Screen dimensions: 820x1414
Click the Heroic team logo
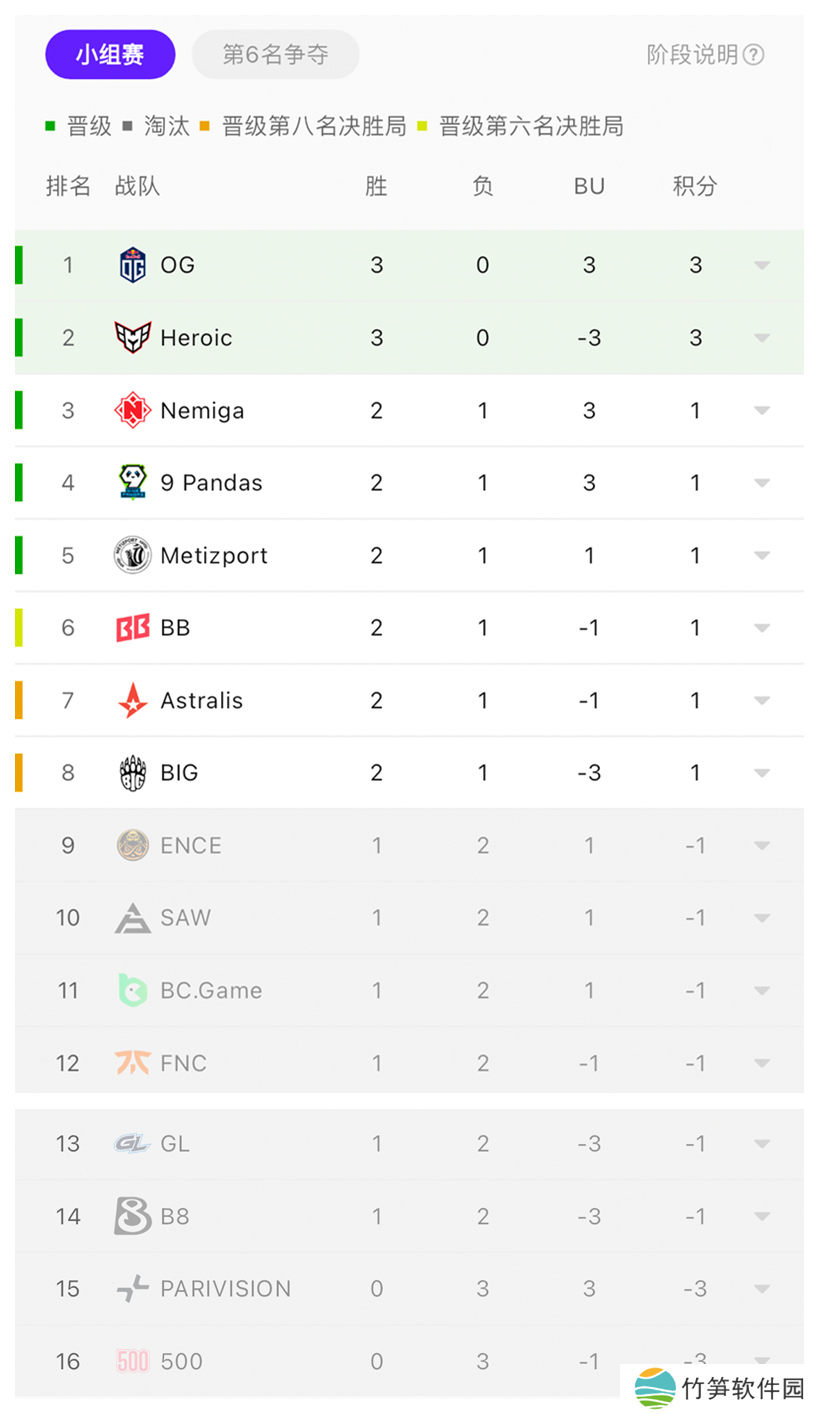(132, 338)
